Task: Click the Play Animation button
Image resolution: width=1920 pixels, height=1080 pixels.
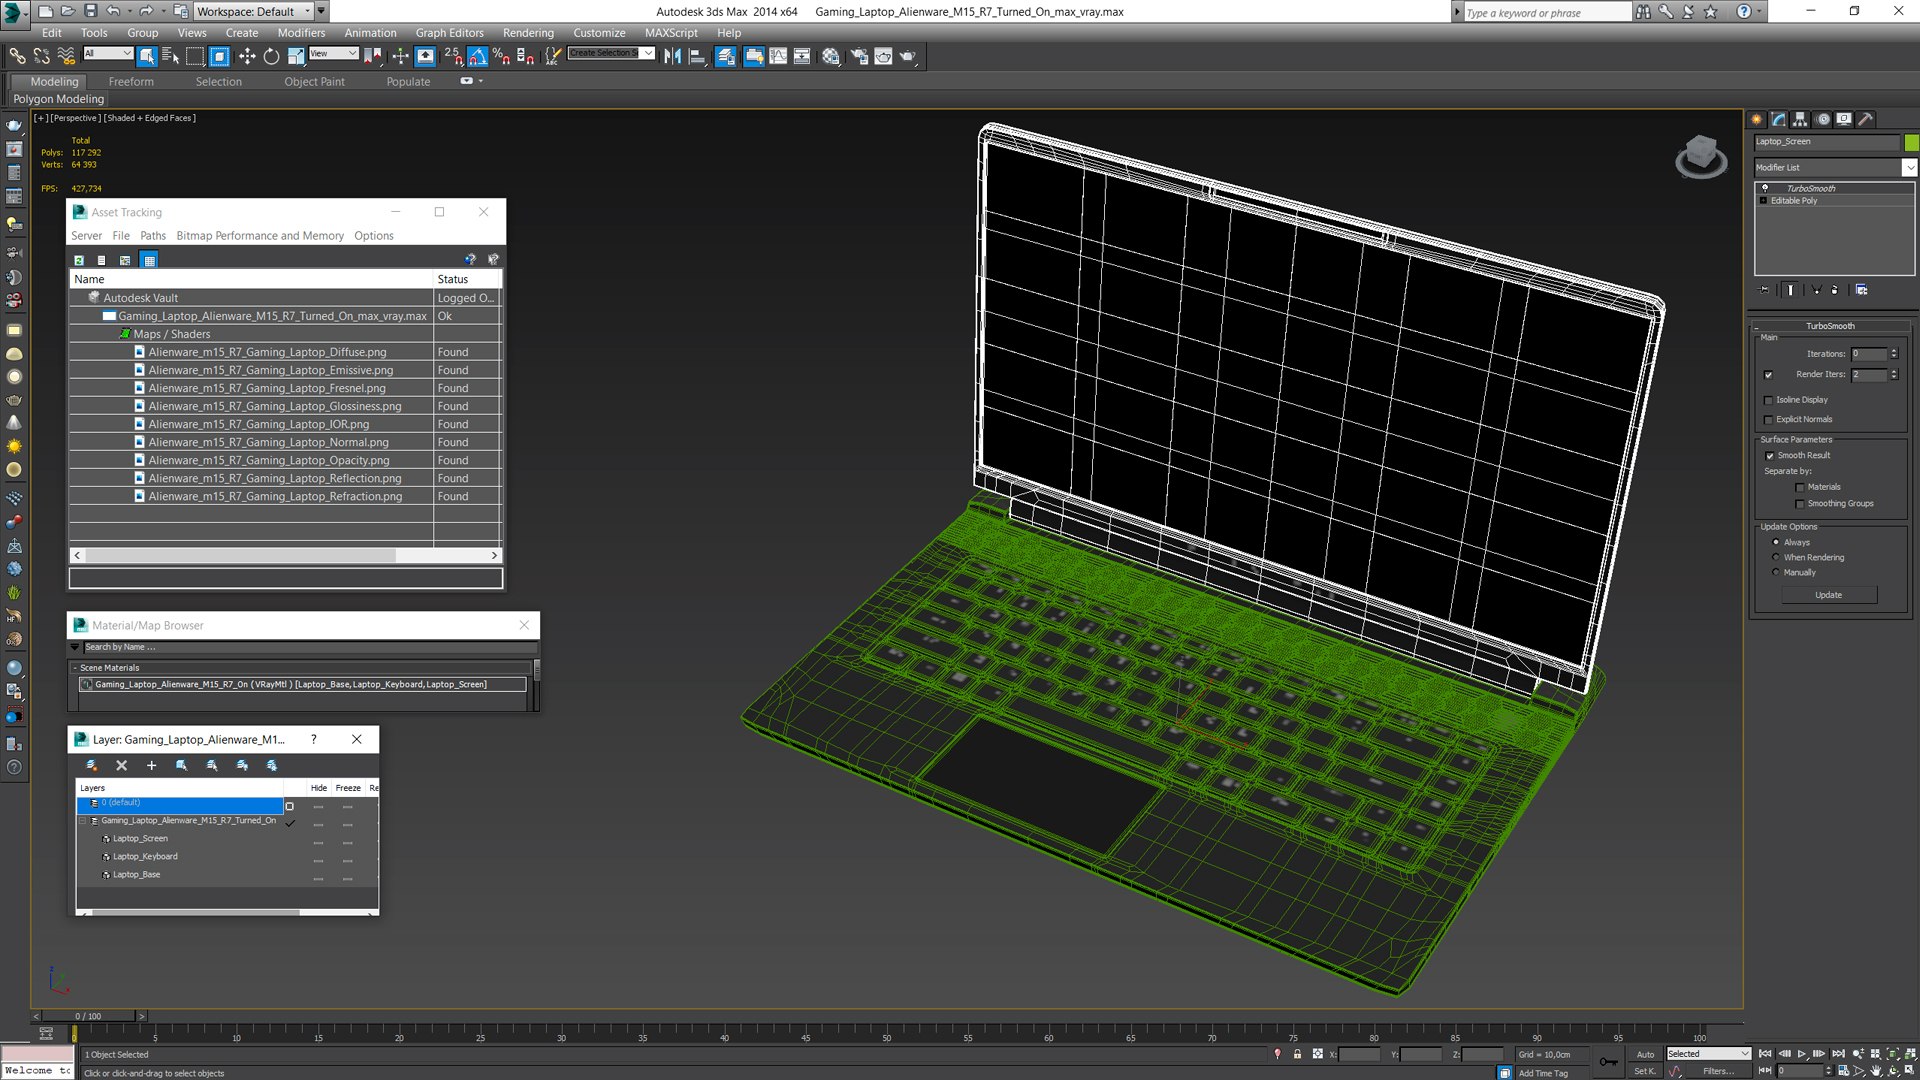Action: tap(1802, 1054)
